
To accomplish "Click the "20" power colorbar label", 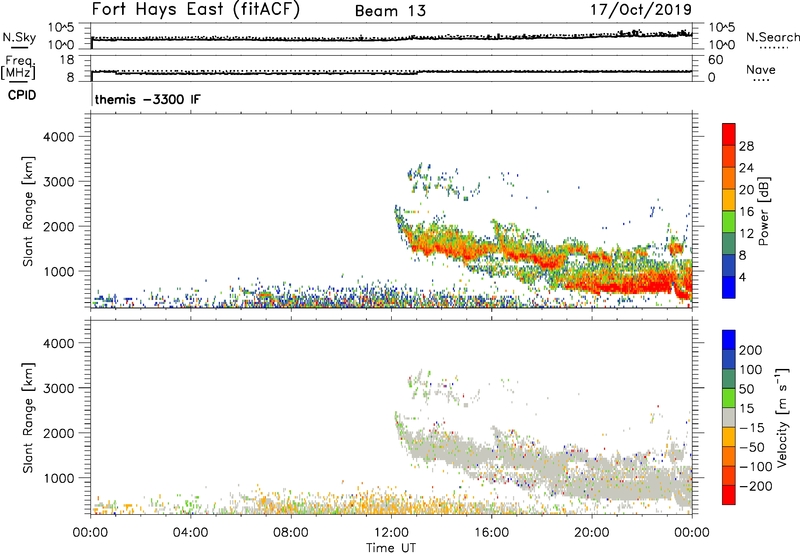I will (746, 190).
